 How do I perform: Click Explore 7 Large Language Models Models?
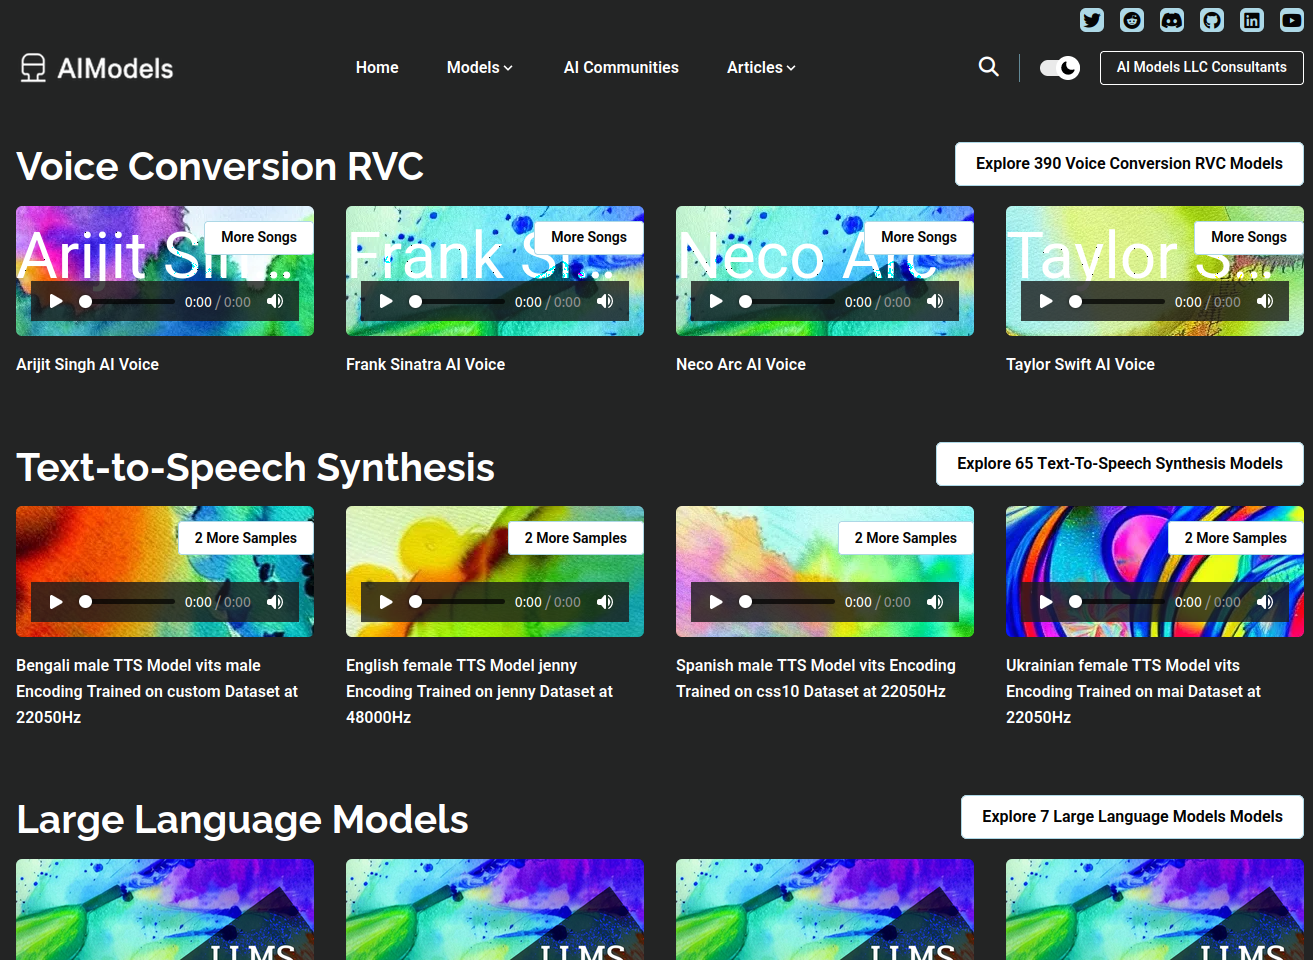(x=1132, y=817)
